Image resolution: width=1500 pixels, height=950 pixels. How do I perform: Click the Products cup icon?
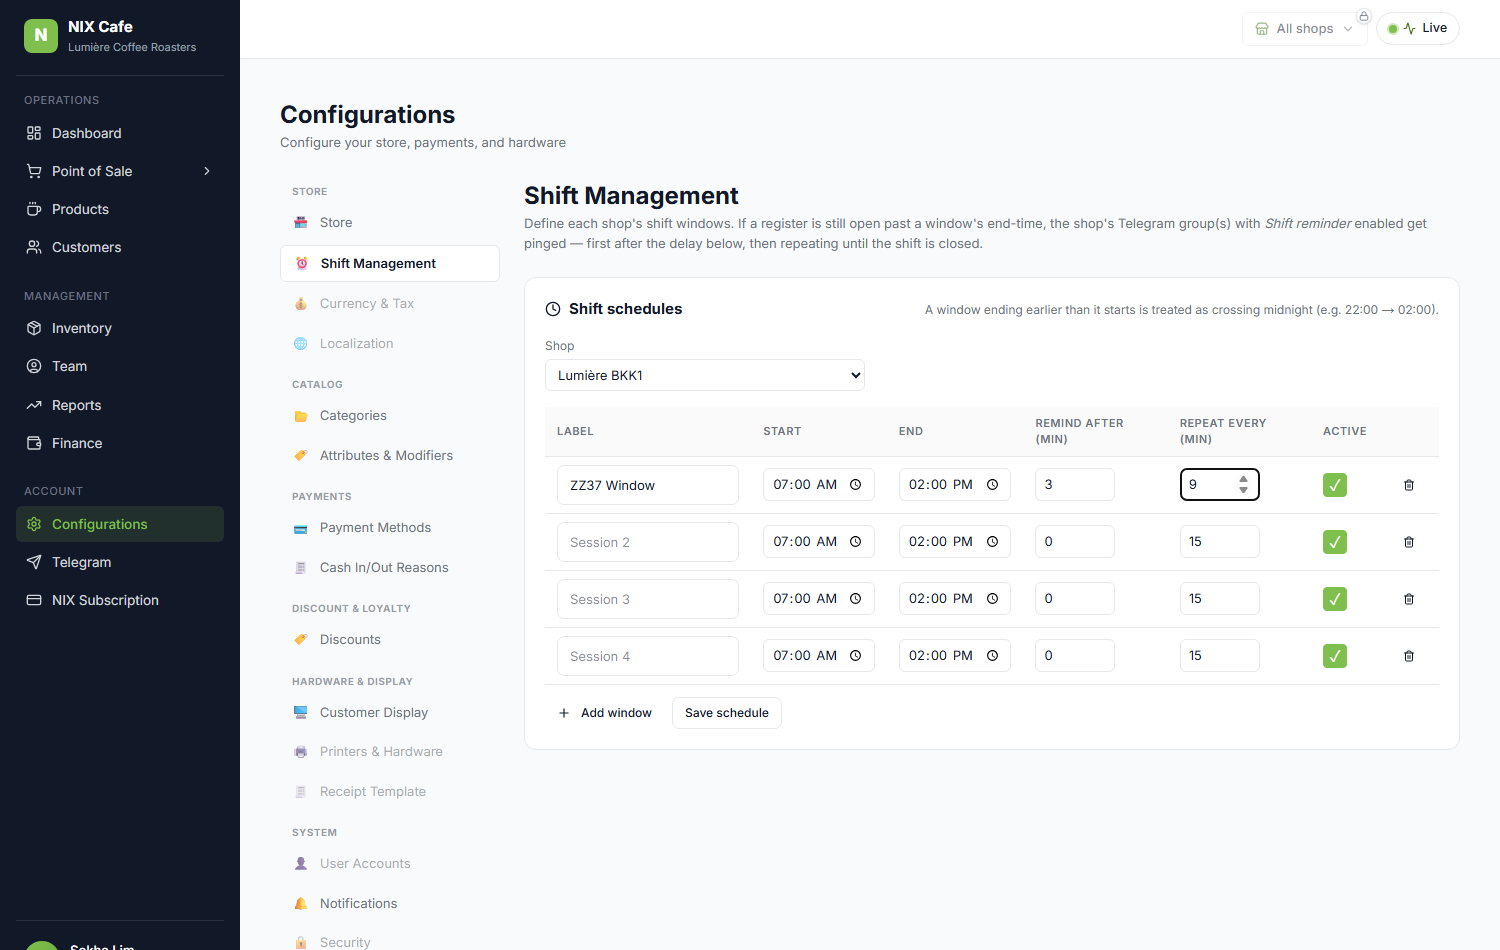click(34, 209)
